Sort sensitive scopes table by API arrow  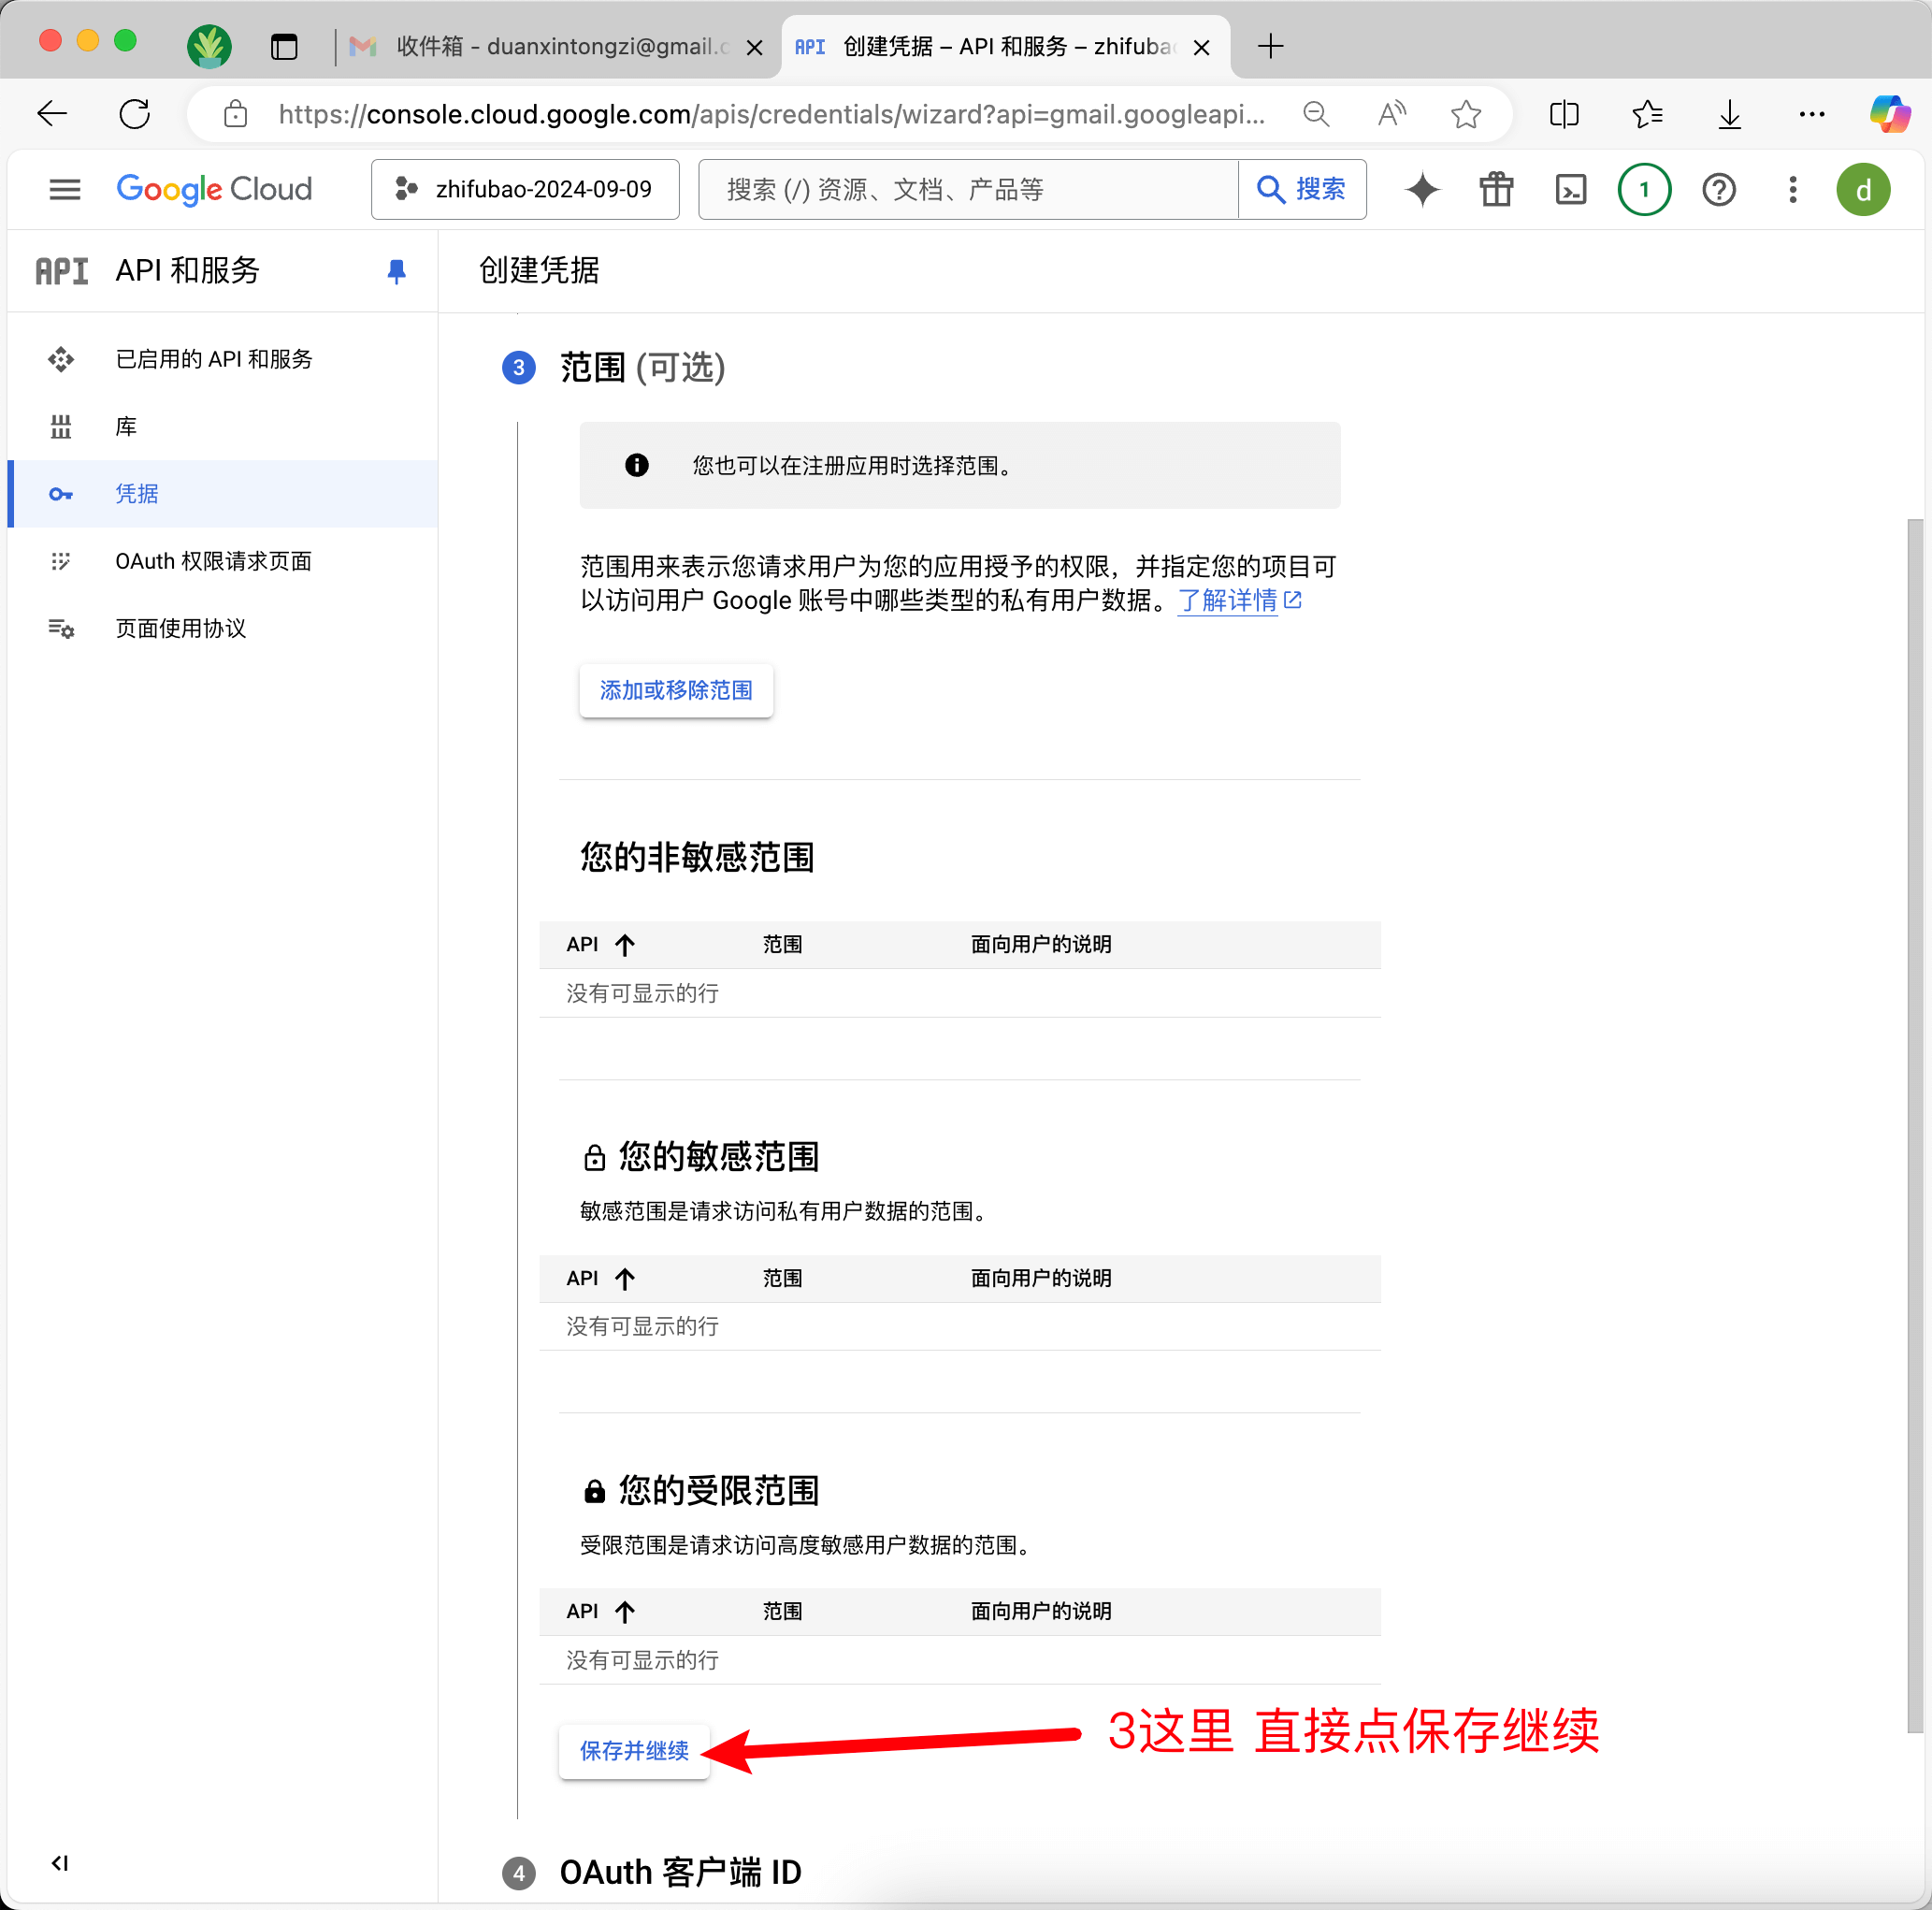pyautogui.click(x=625, y=1278)
